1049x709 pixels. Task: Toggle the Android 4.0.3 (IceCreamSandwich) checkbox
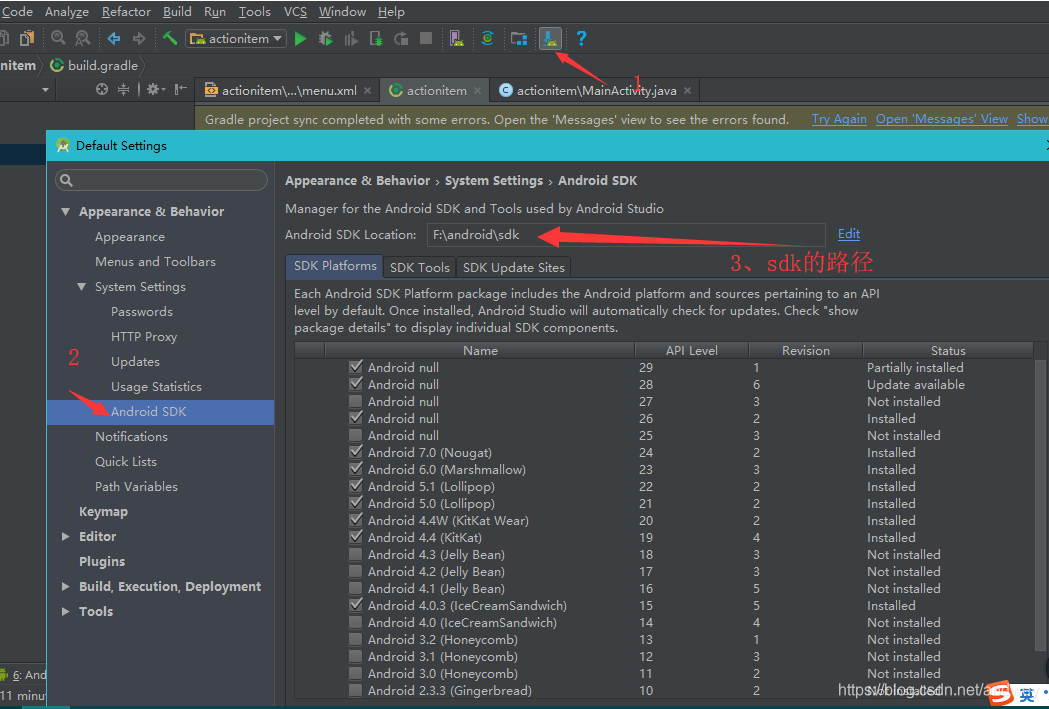(x=356, y=605)
